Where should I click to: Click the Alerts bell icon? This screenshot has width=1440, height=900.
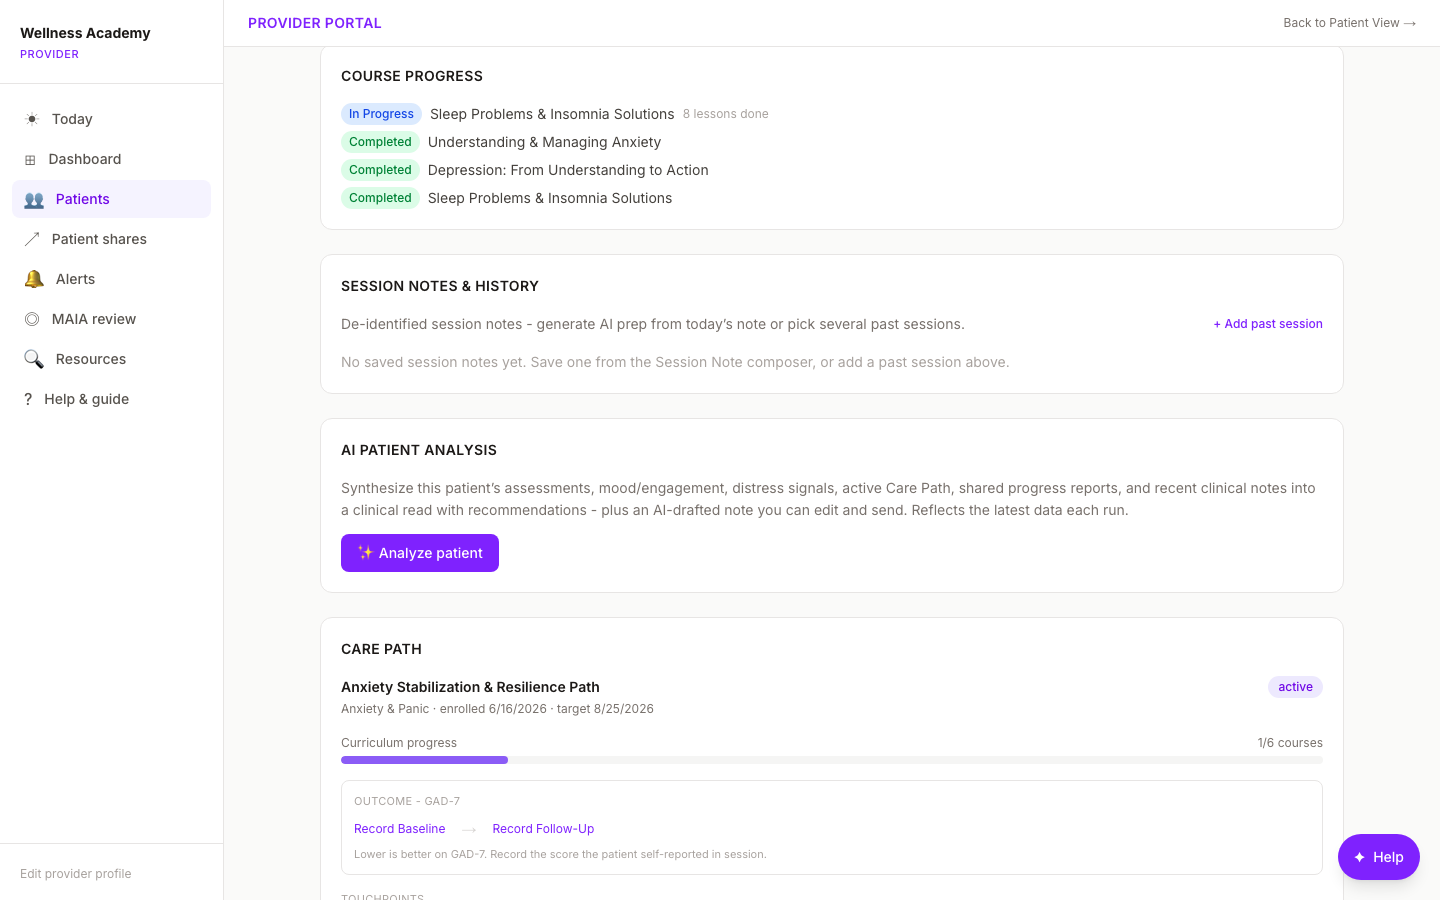point(34,279)
